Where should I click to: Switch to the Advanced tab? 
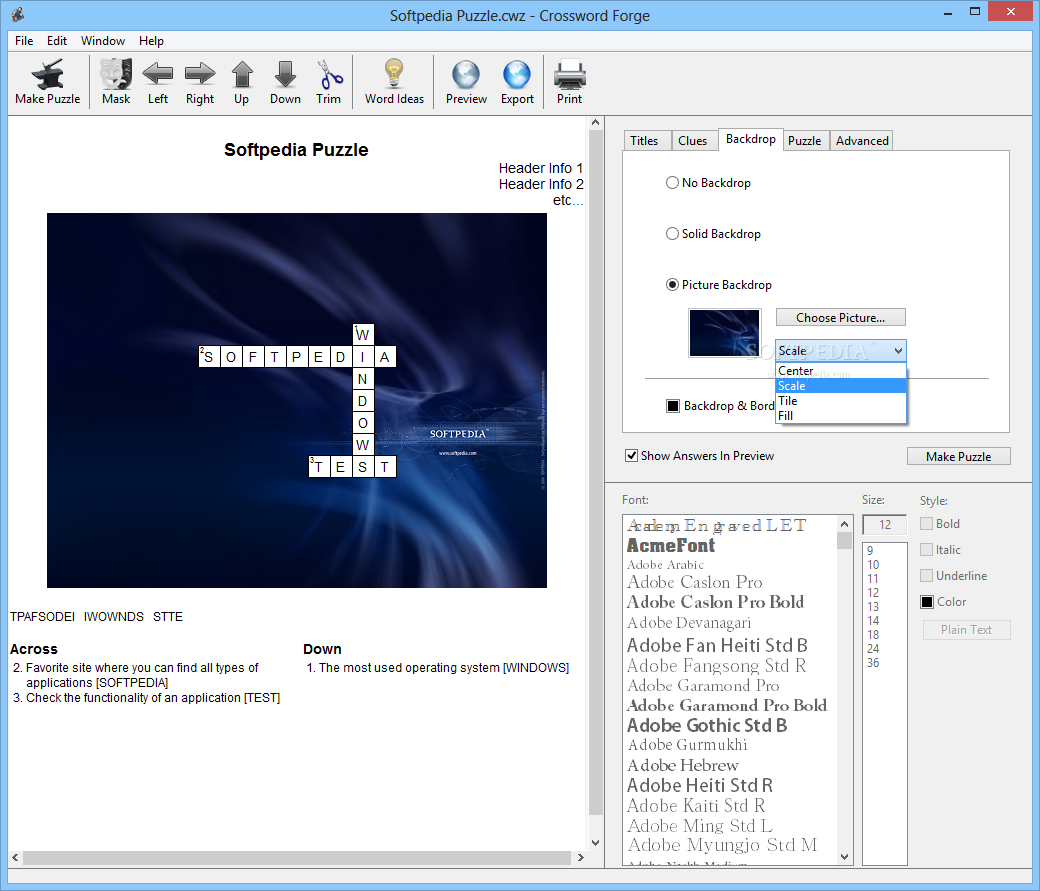tap(862, 141)
